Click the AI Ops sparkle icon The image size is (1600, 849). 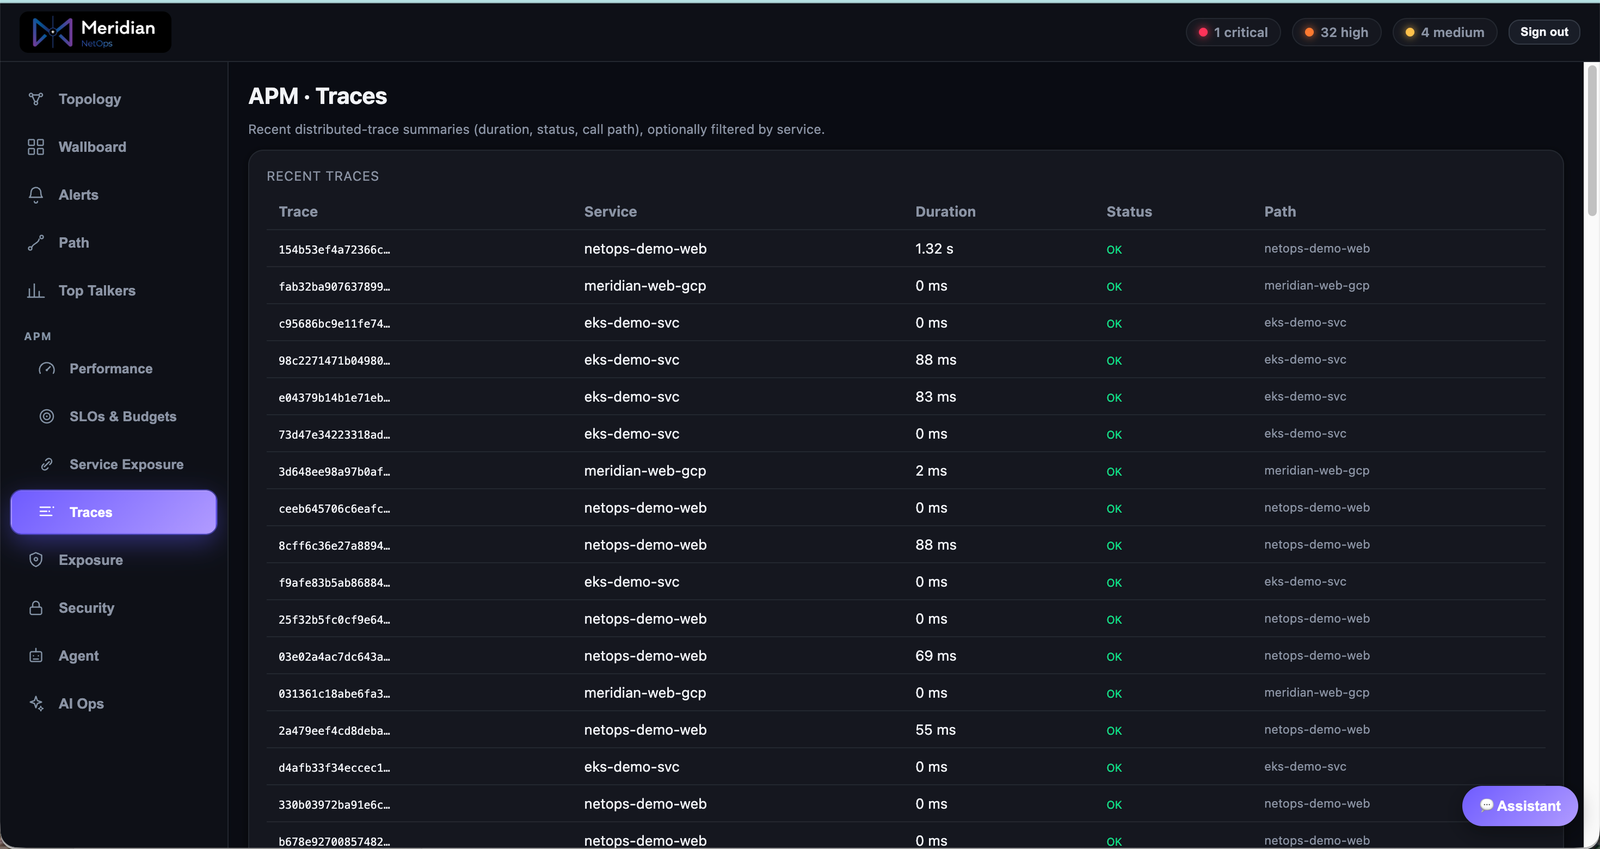point(36,704)
